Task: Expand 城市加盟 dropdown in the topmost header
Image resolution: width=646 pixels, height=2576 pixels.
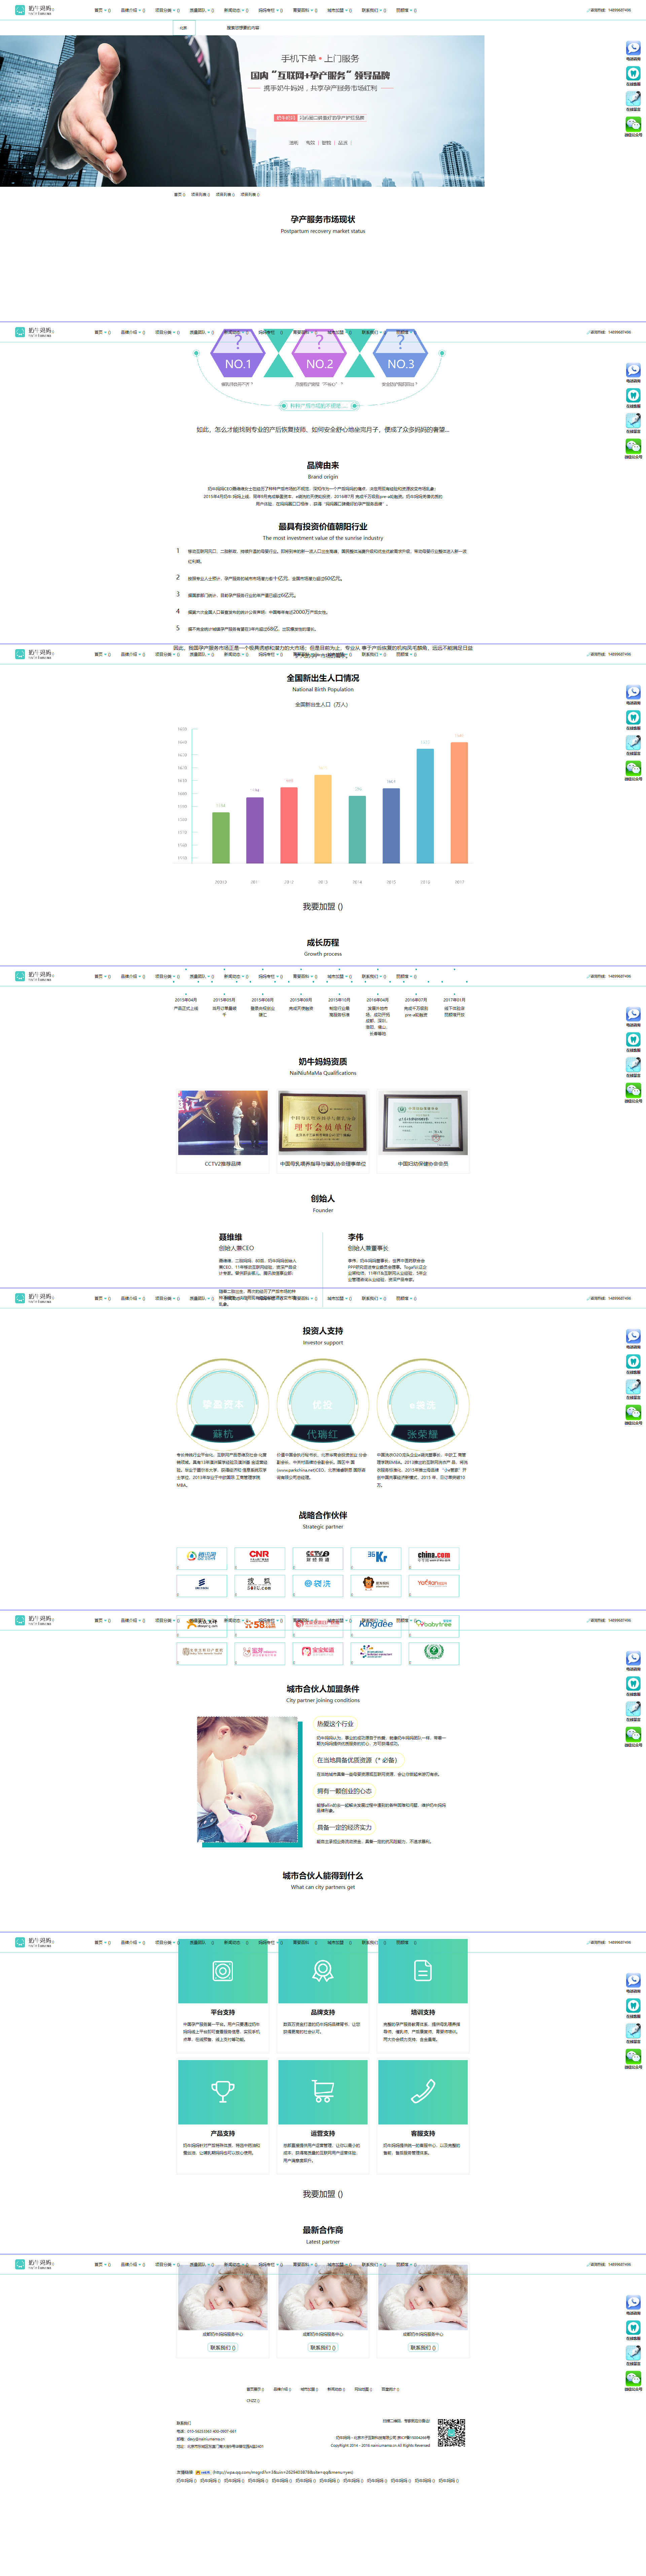Action: point(336,10)
